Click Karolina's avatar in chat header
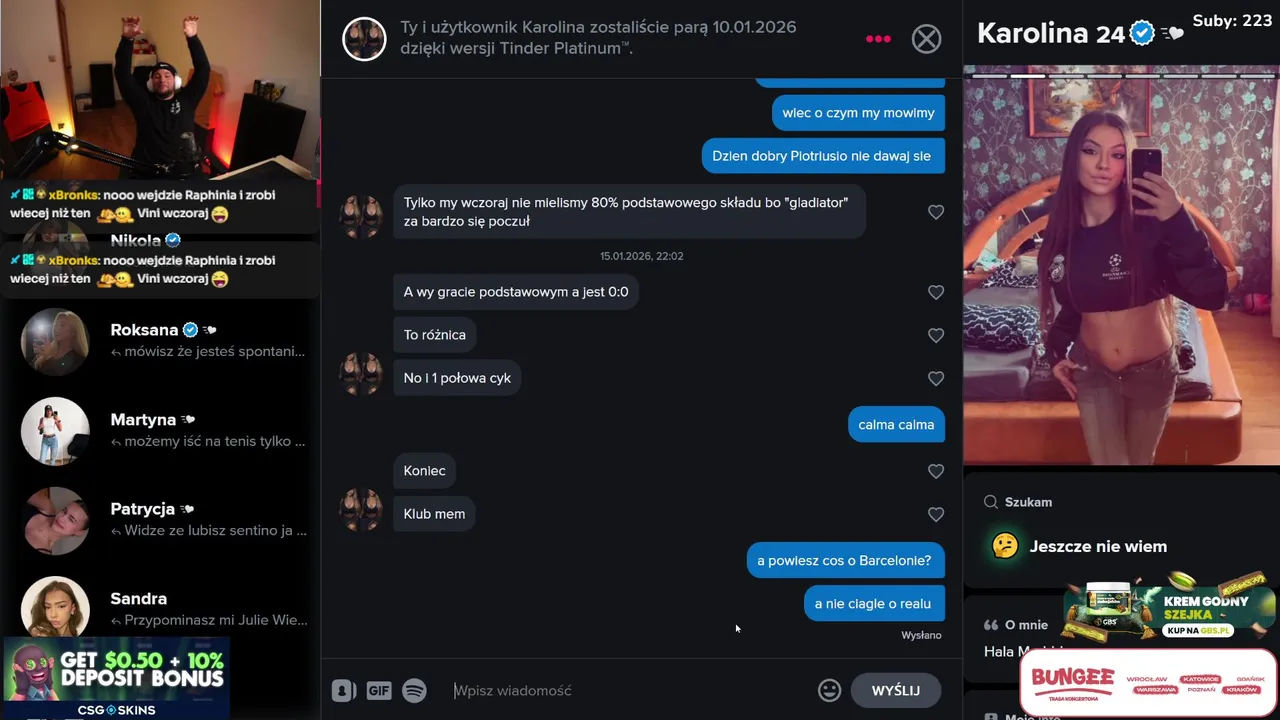Screen dimensions: 1280x720 (364, 39)
